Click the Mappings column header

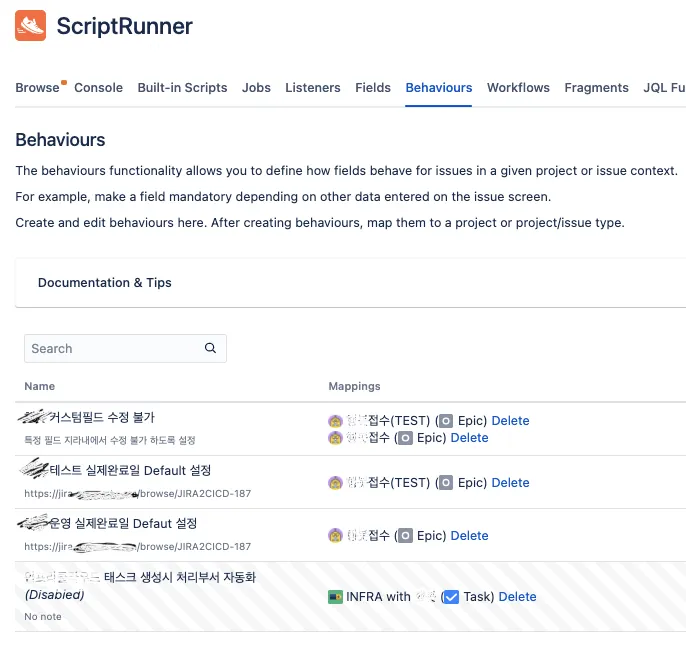click(354, 386)
